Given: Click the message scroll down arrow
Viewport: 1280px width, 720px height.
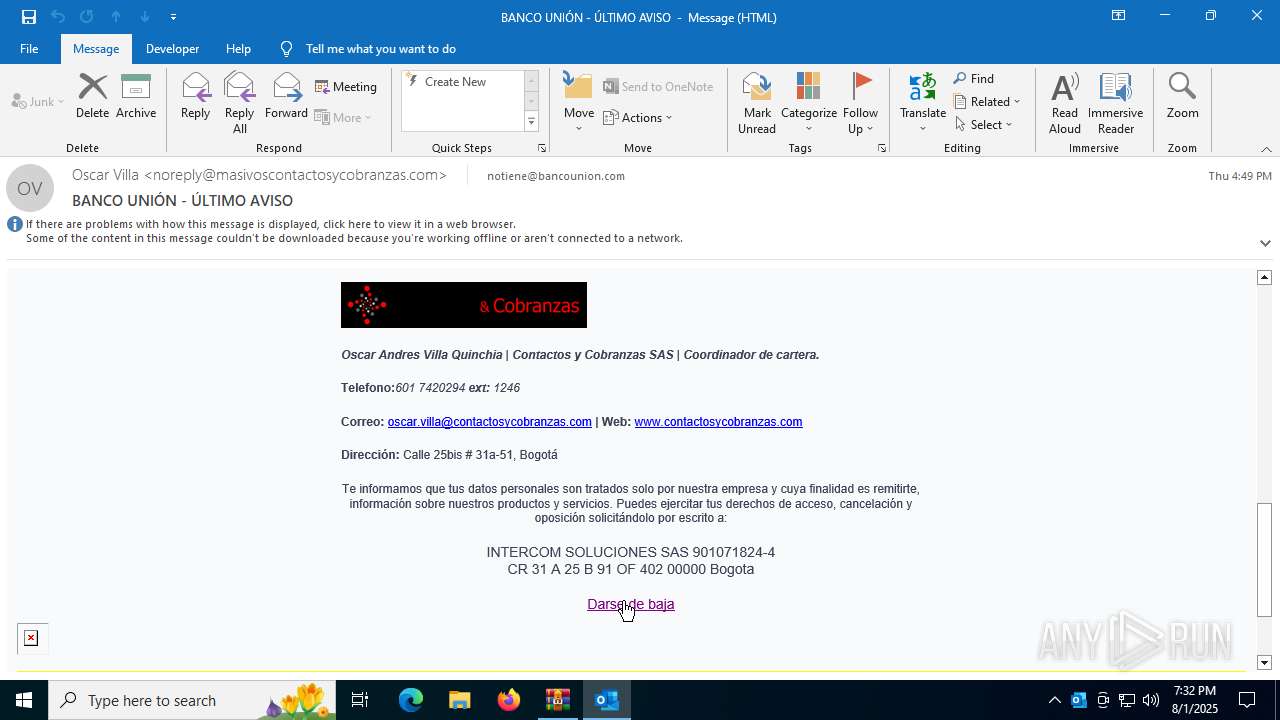Looking at the screenshot, I should 1264,662.
